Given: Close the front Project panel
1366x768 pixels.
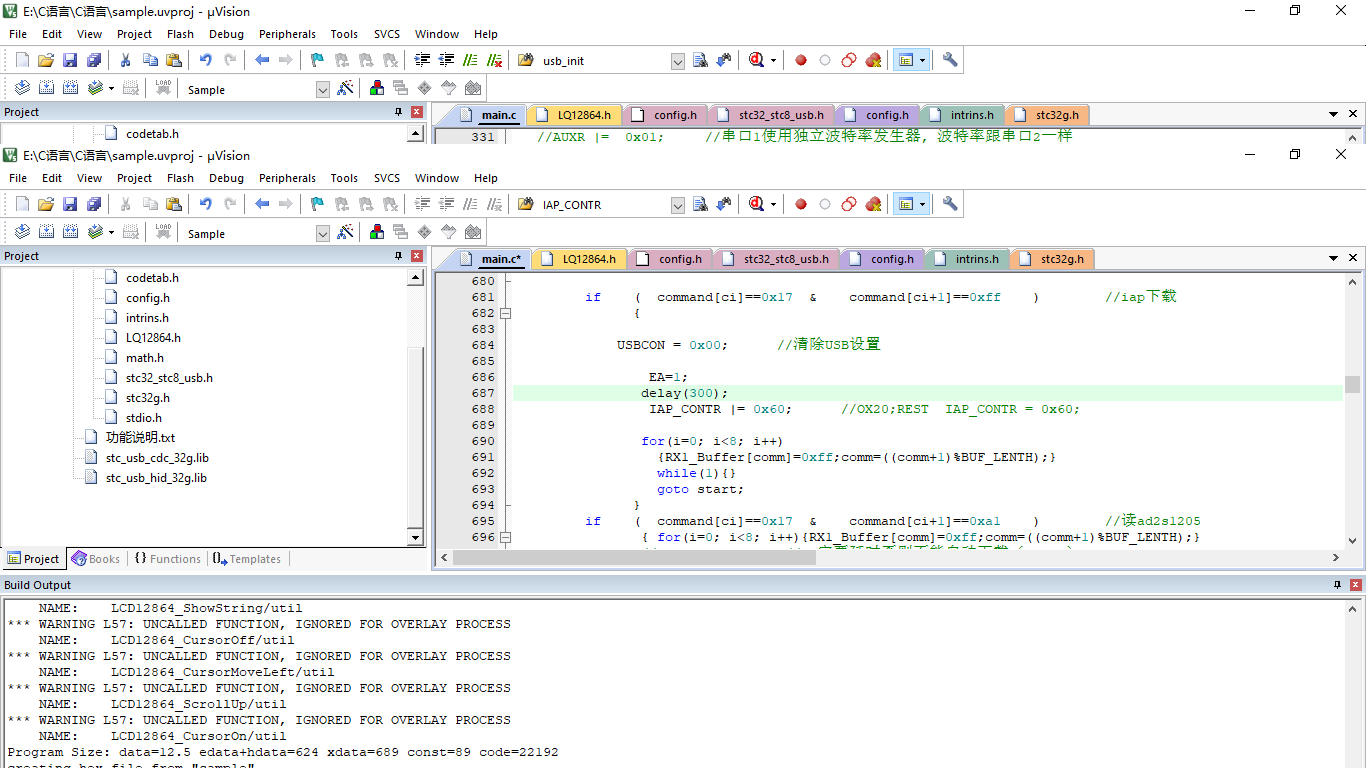Looking at the screenshot, I should click(x=417, y=256).
